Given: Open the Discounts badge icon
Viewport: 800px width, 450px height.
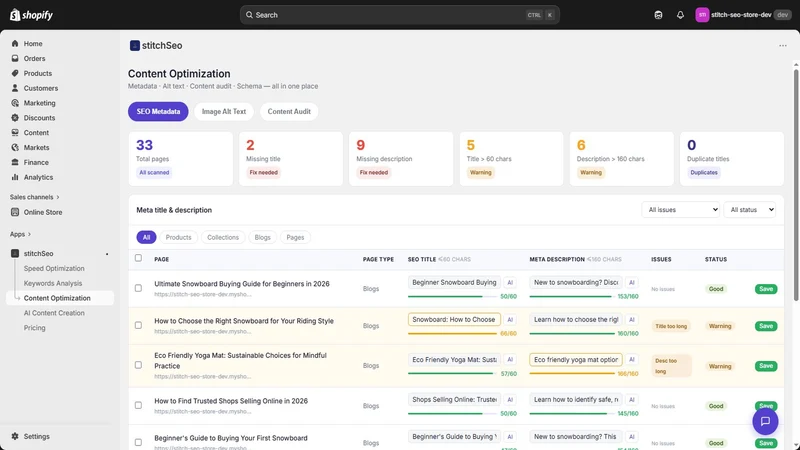Looking at the screenshot, I should [15, 117].
